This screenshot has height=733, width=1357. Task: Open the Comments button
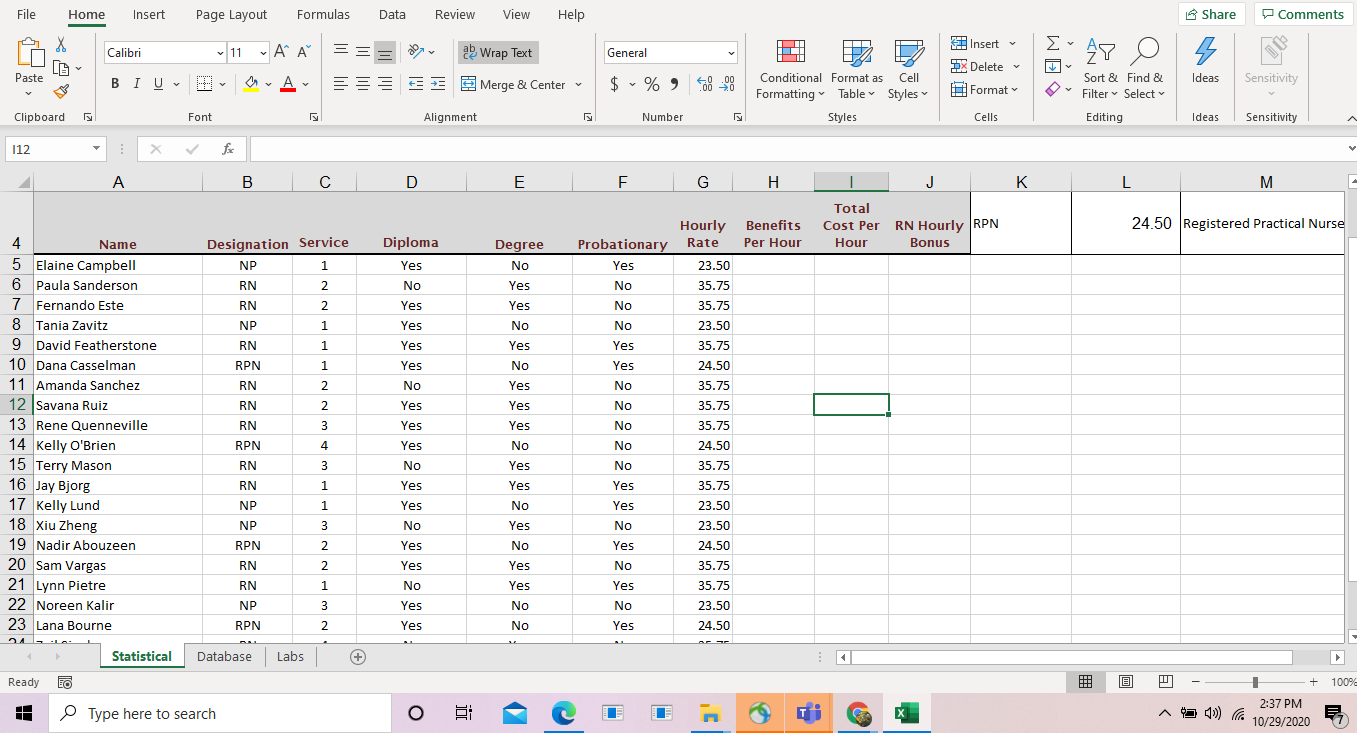pyautogui.click(x=1301, y=14)
